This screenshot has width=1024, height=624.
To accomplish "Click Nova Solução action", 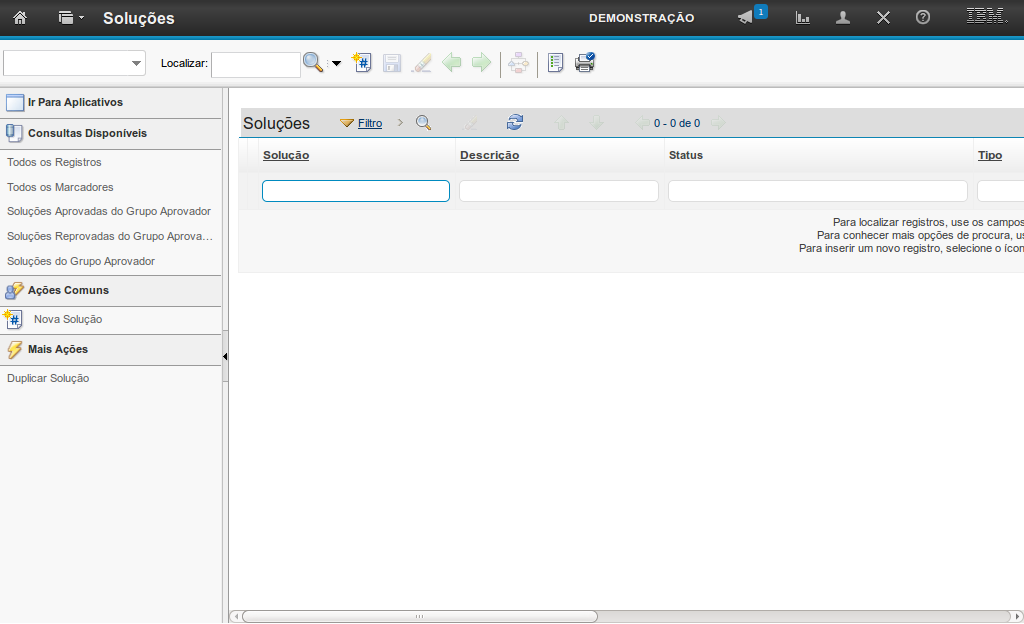I will click(67, 319).
